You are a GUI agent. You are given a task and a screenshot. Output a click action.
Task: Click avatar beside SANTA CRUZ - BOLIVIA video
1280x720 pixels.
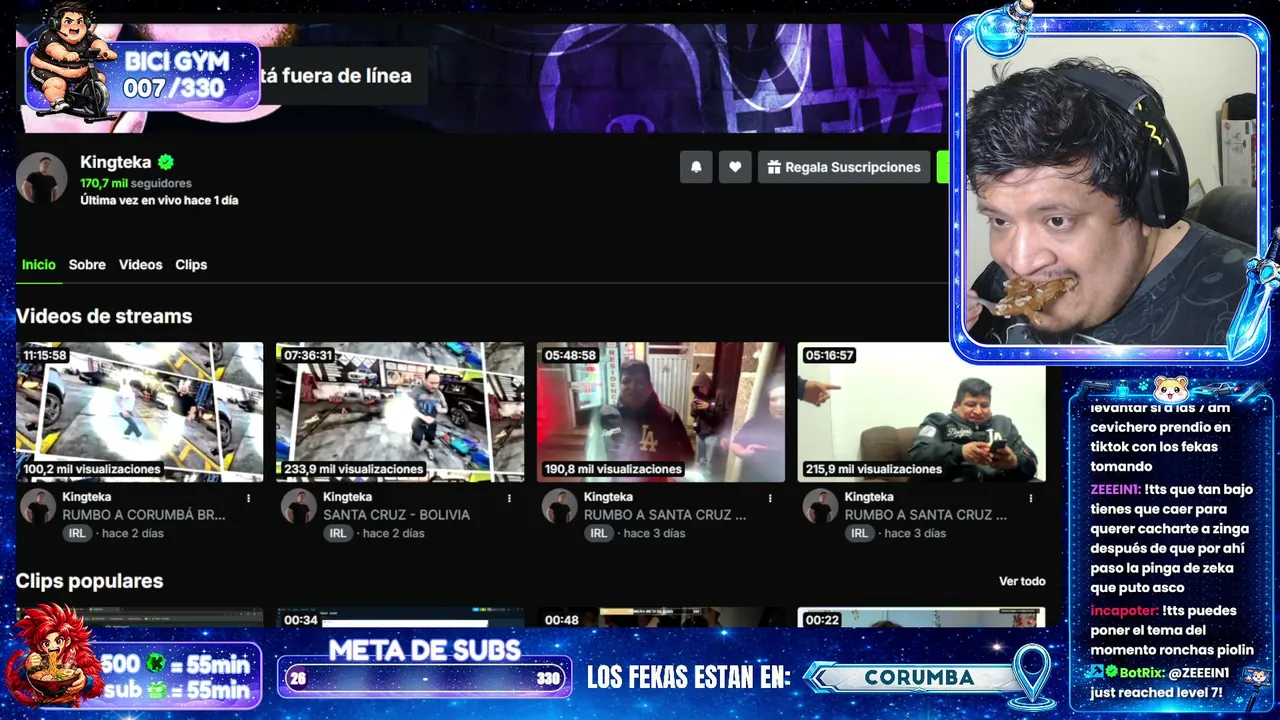(x=299, y=506)
